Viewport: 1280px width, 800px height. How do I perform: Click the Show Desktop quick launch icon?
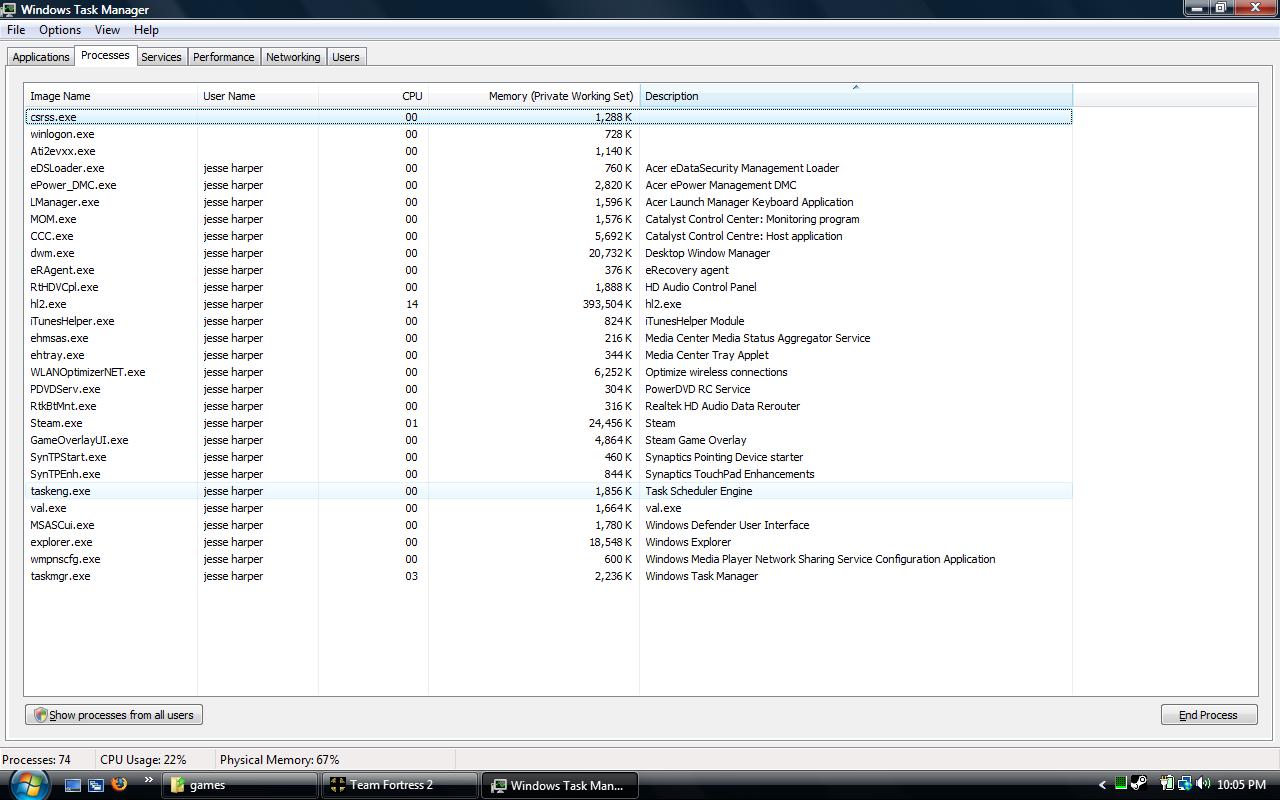(x=73, y=785)
